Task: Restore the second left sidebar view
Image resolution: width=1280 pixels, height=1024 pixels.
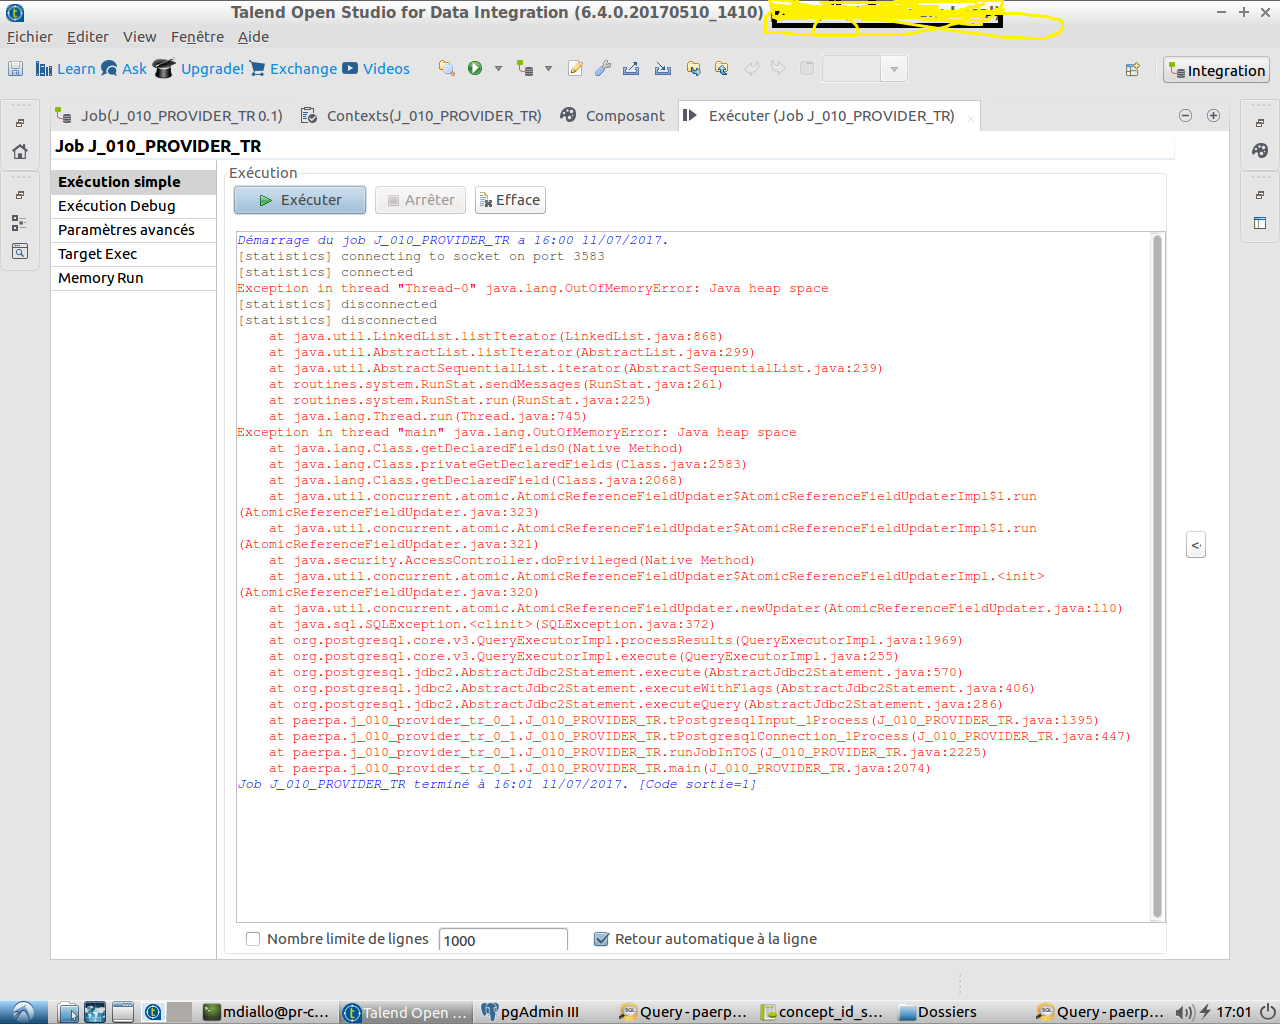Action: click(20, 195)
